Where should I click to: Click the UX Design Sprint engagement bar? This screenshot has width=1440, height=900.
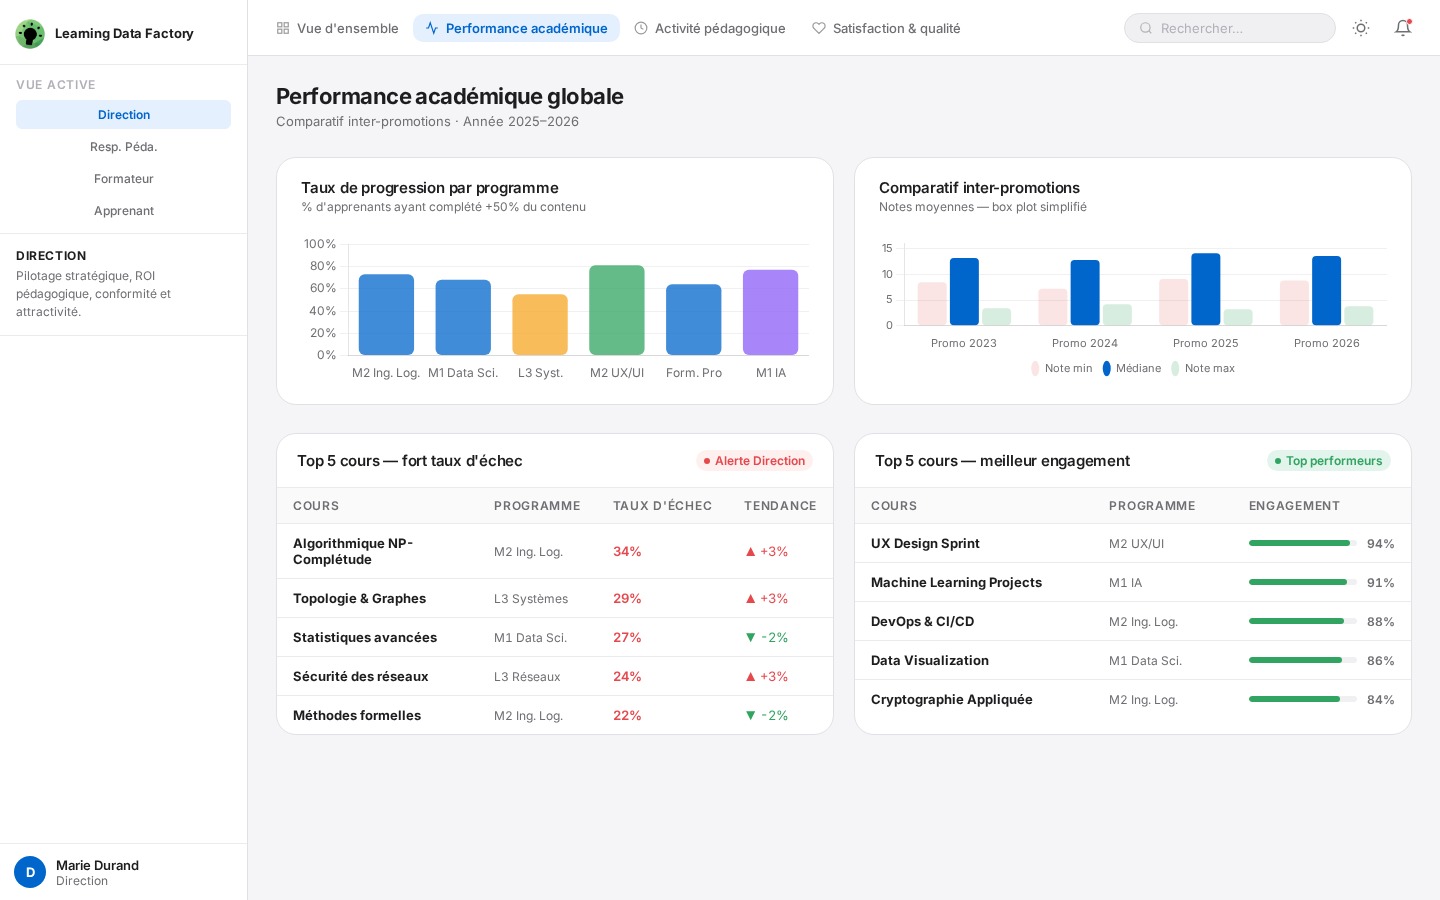1302,543
